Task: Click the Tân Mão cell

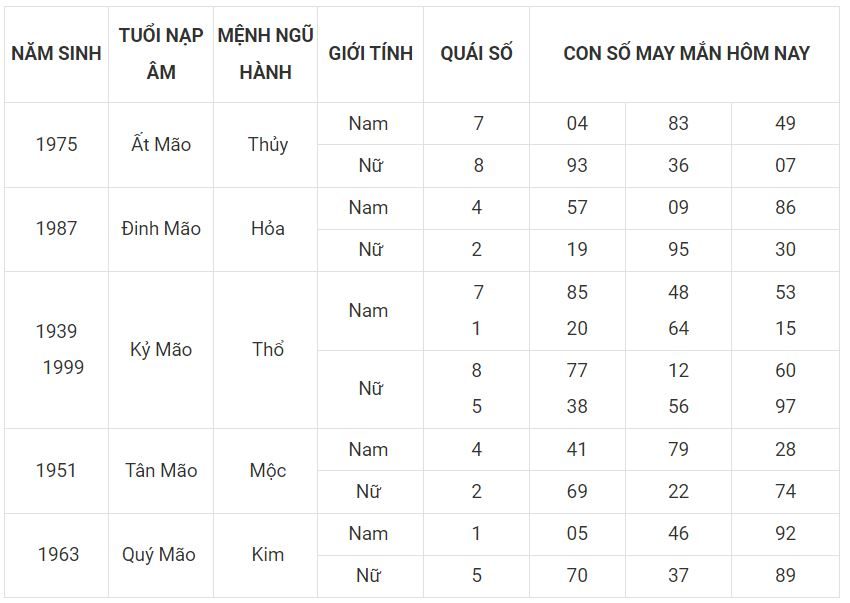Action: coord(161,470)
